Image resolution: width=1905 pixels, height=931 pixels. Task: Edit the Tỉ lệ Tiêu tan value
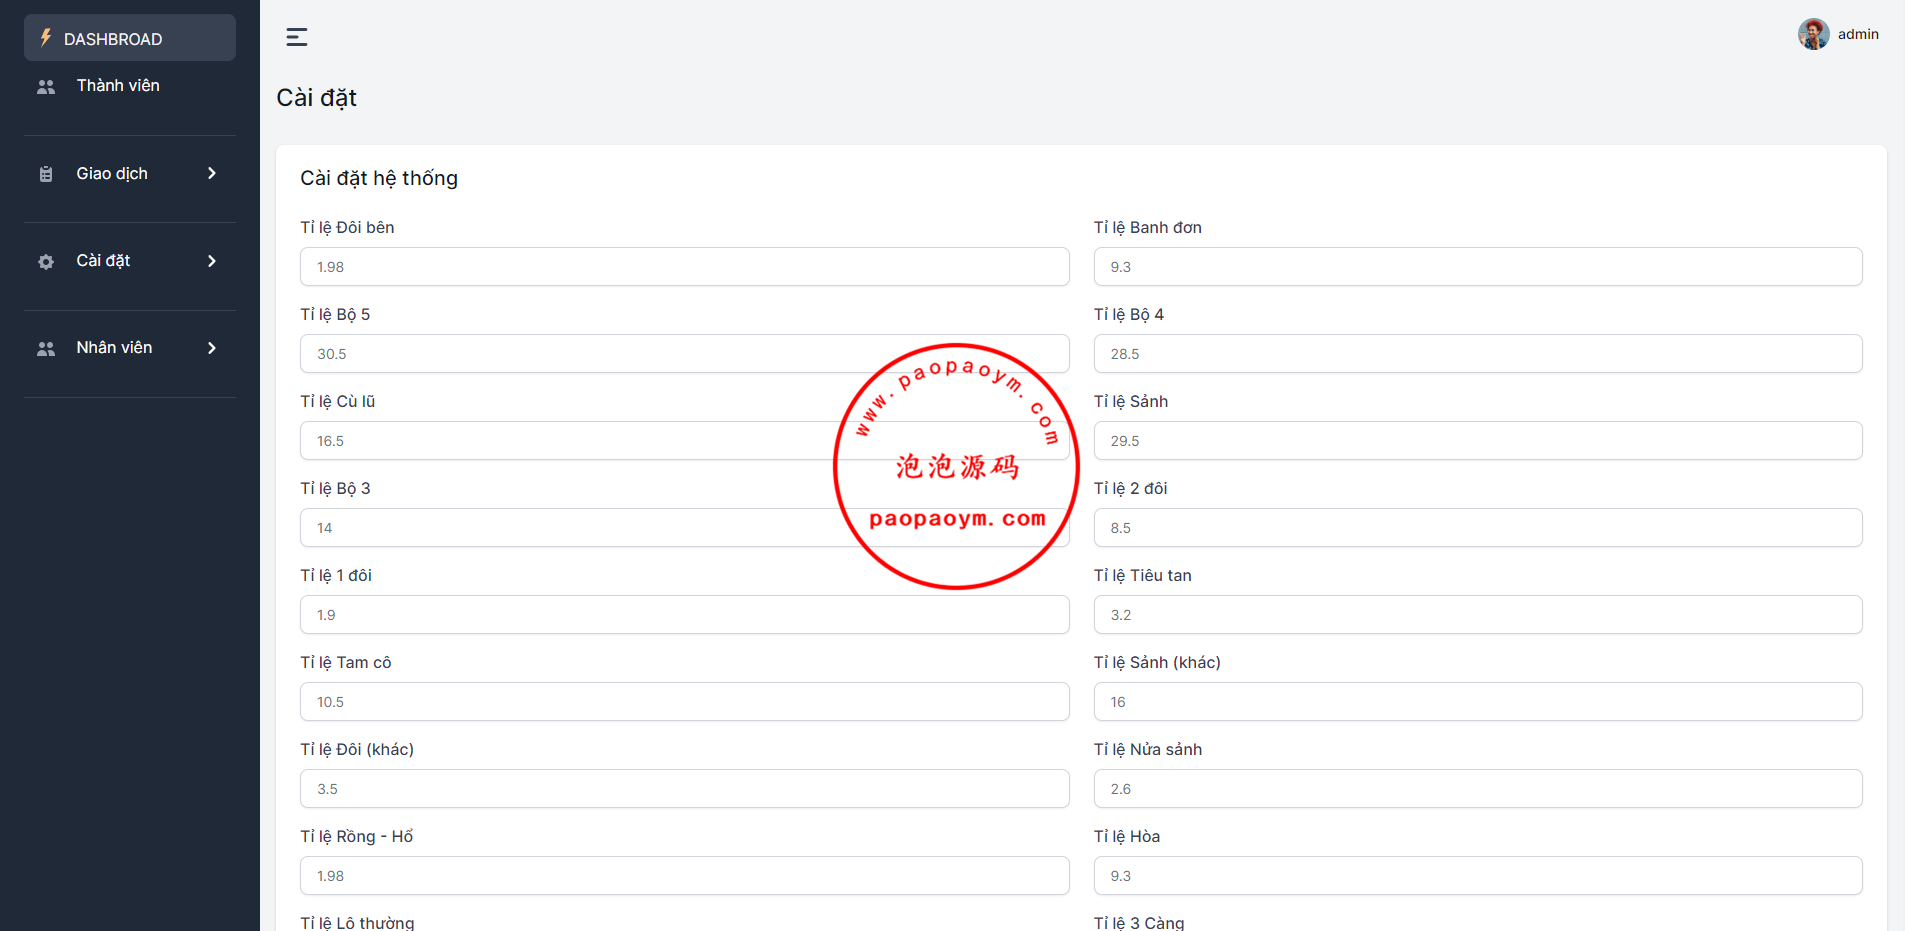tap(1477, 615)
